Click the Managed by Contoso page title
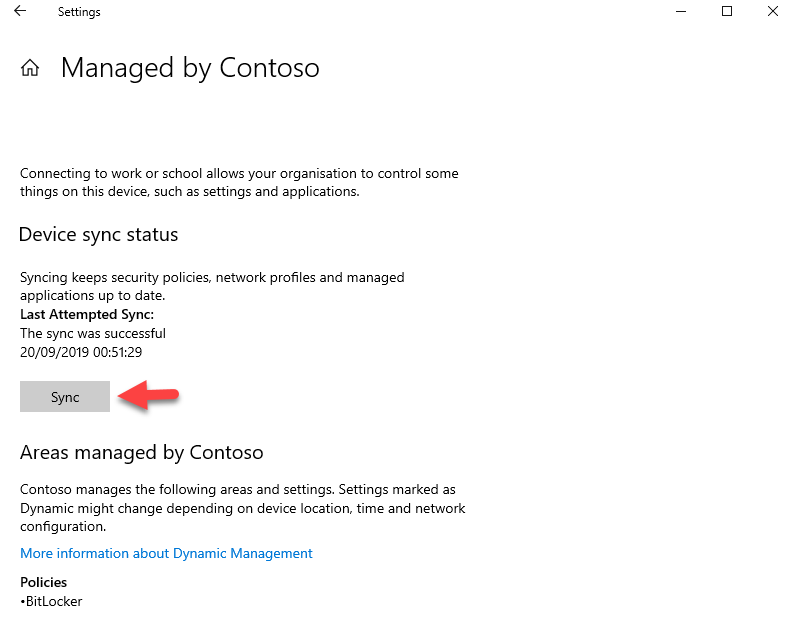The image size is (790, 627). [x=190, y=68]
